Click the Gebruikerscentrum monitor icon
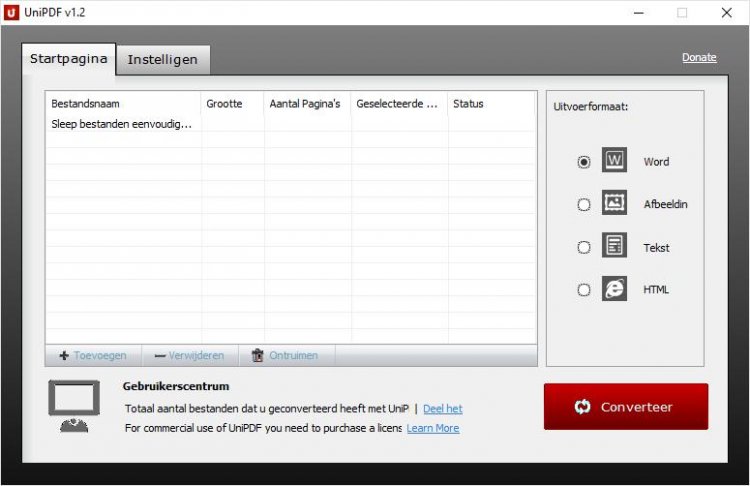The image size is (750, 486). 74,406
